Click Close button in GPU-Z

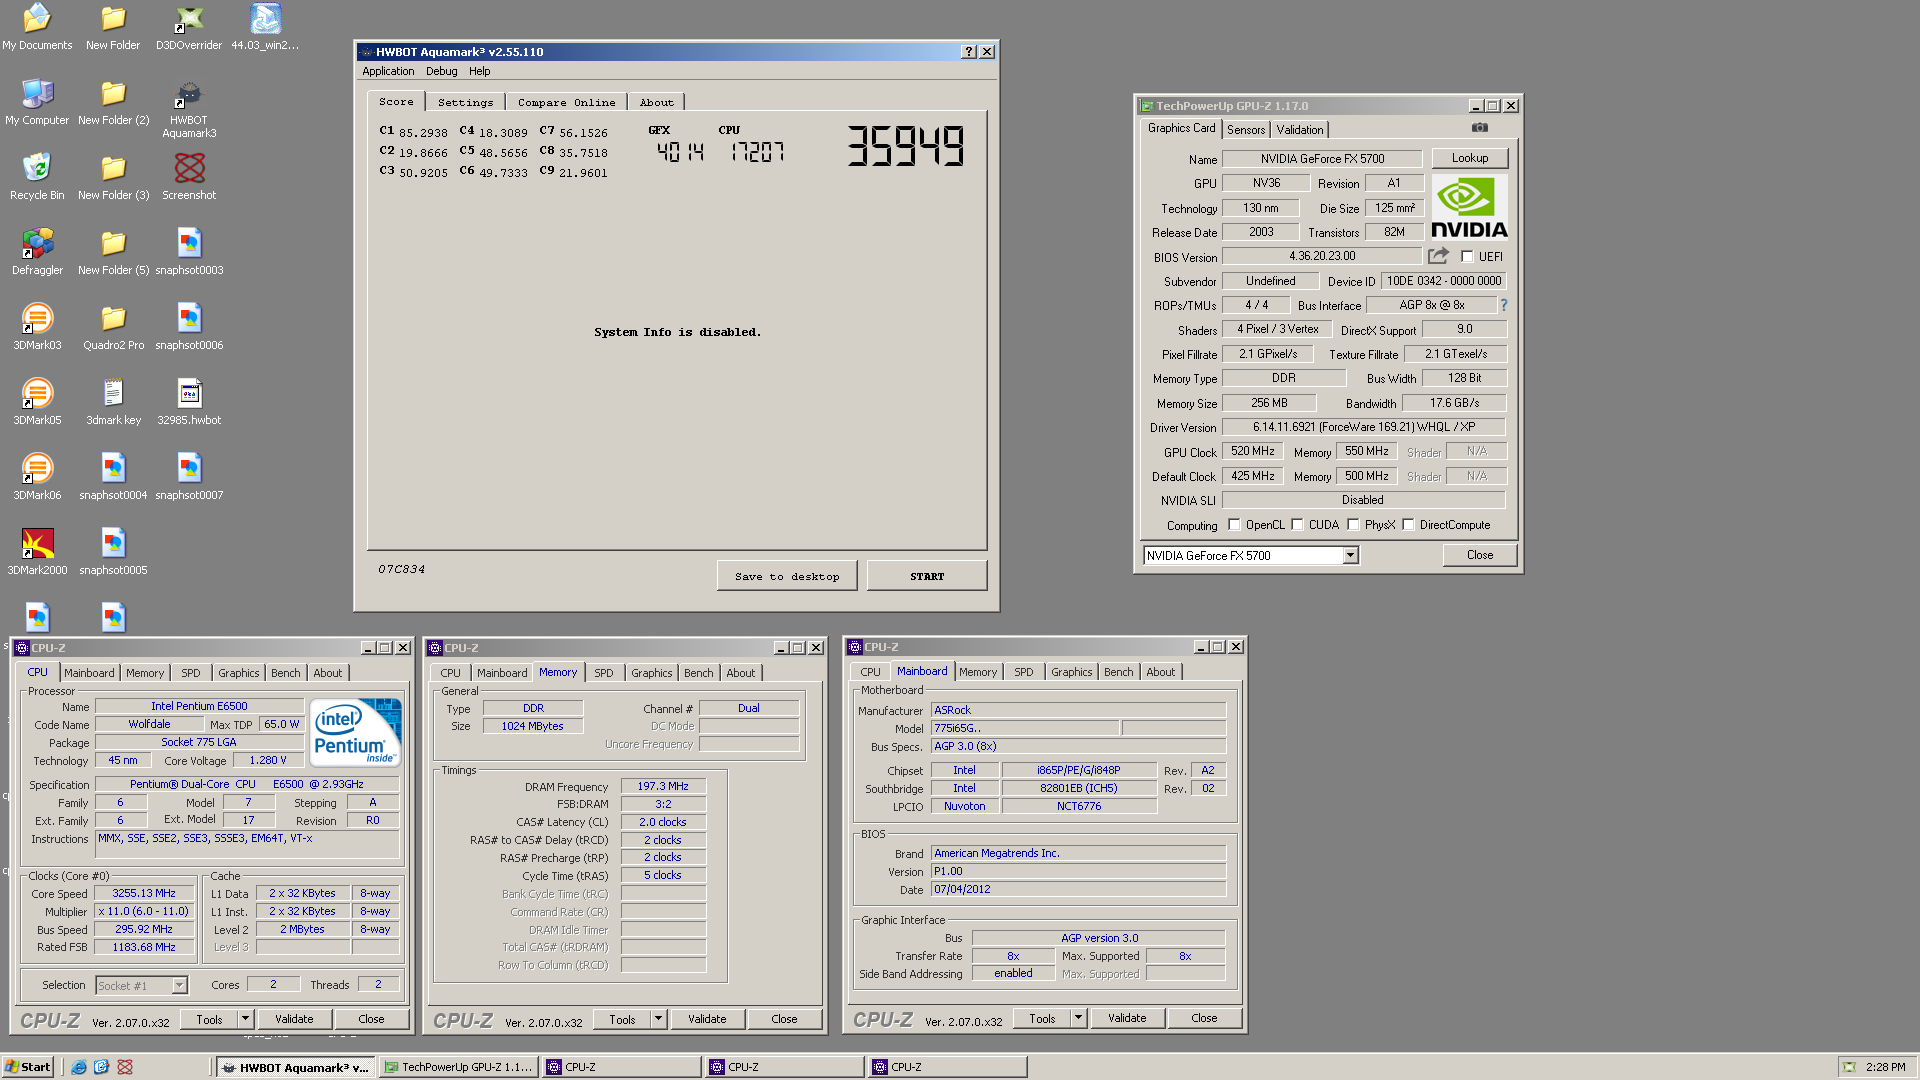pyautogui.click(x=1480, y=555)
